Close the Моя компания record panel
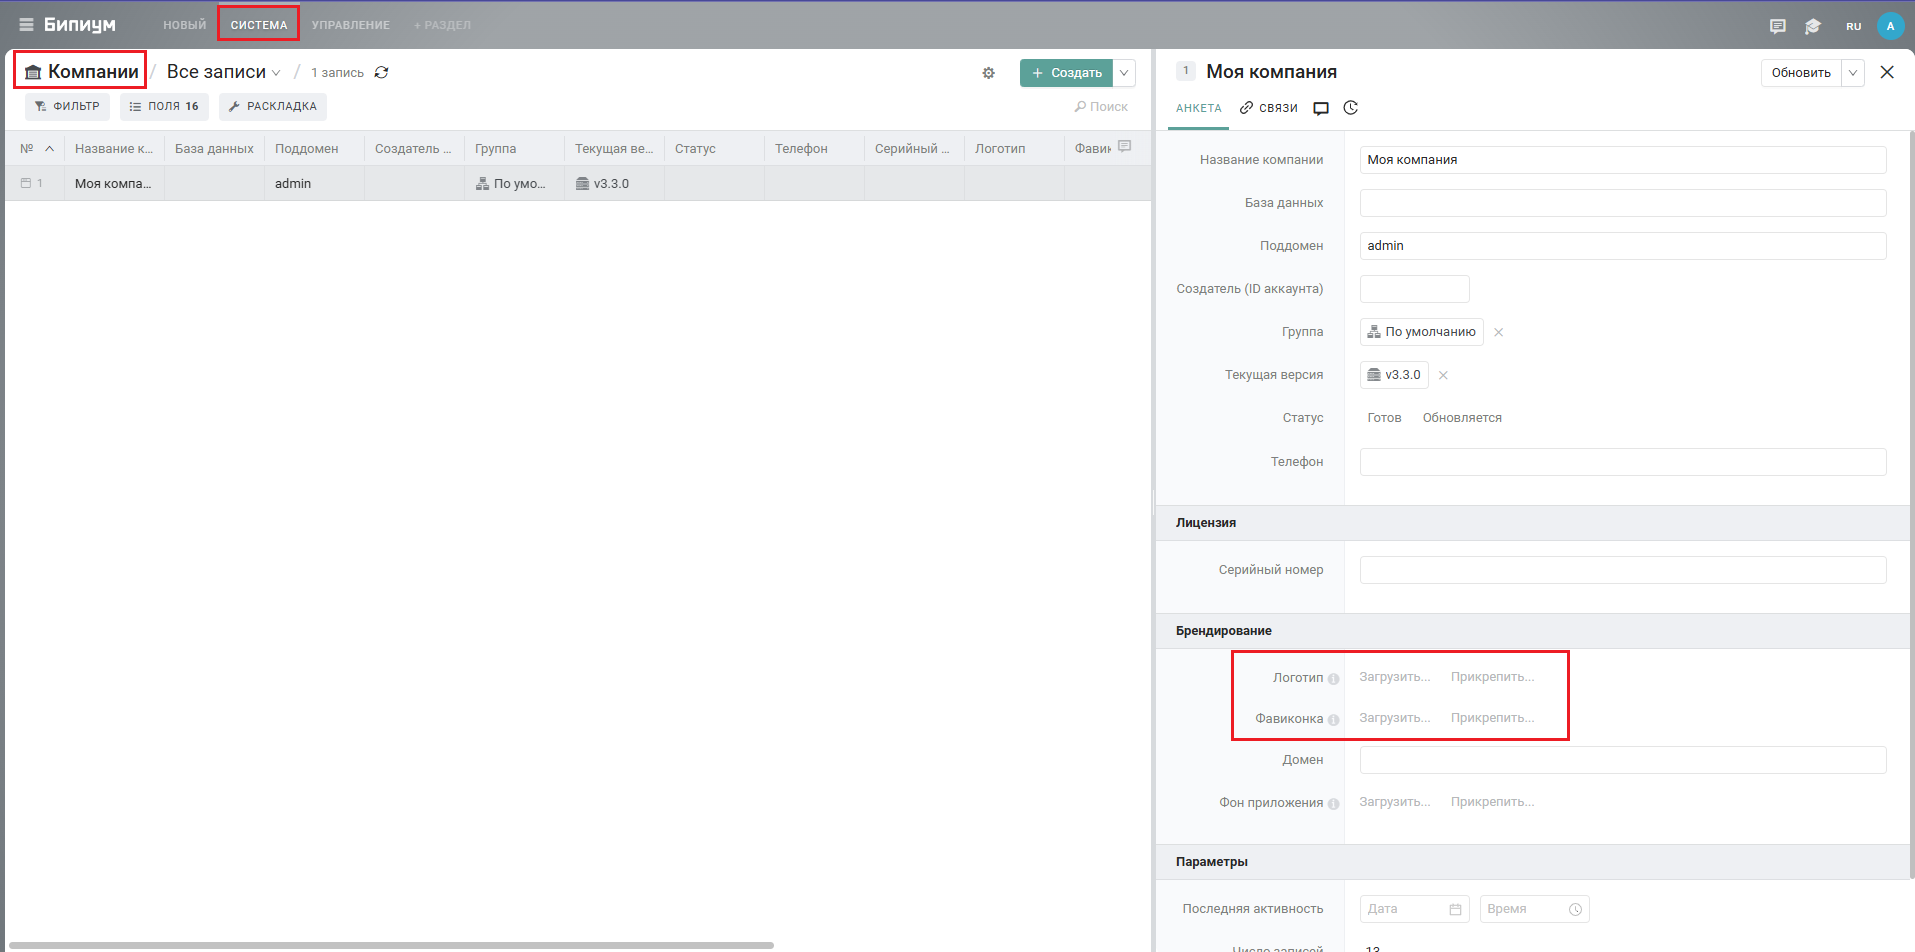Viewport: 1915px width, 952px height. [1887, 72]
